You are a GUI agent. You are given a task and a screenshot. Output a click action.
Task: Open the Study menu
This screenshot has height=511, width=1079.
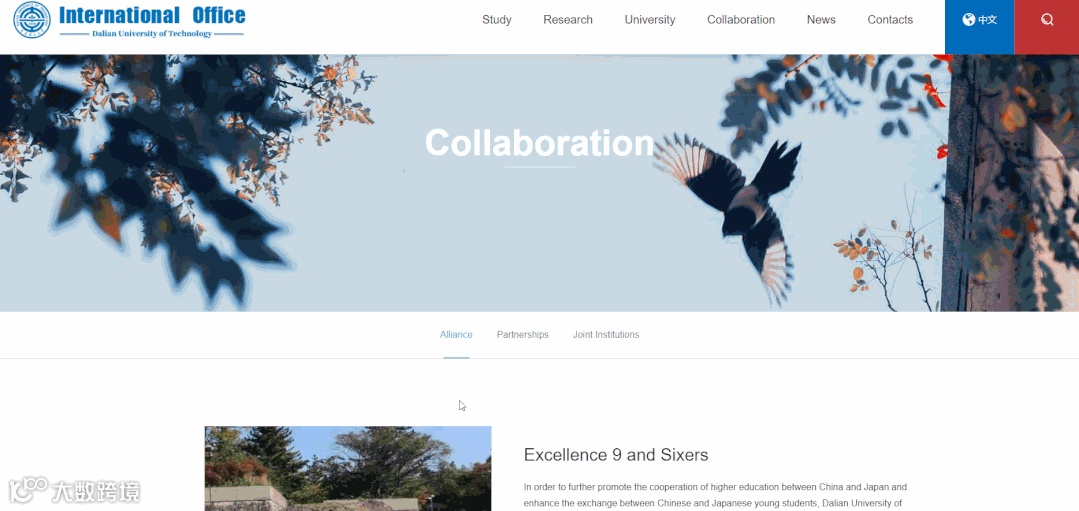click(496, 20)
